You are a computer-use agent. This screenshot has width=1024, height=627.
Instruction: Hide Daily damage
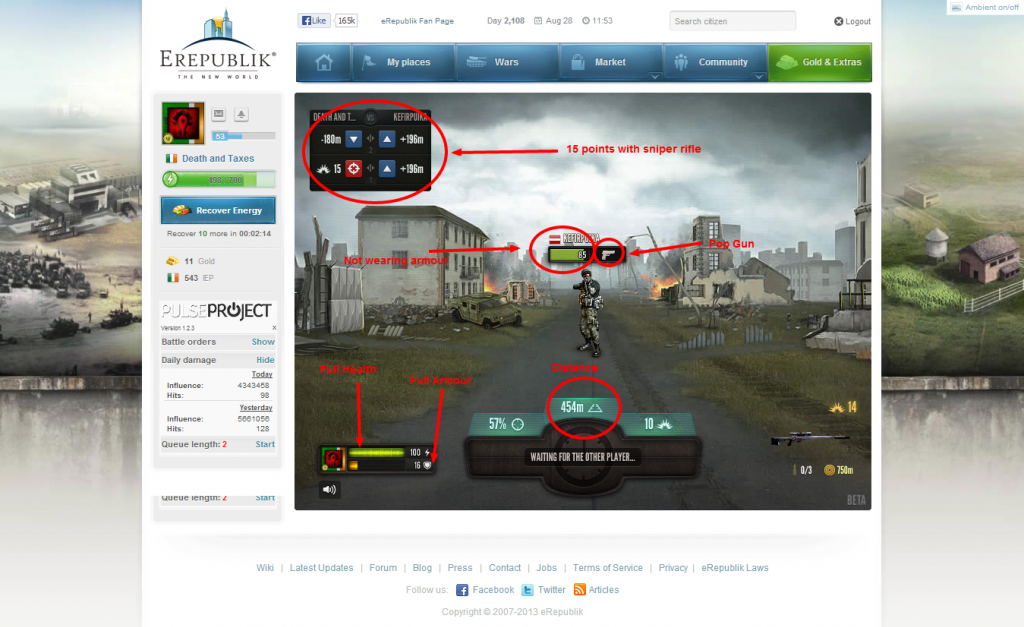pyautogui.click(x=265, y=361)
